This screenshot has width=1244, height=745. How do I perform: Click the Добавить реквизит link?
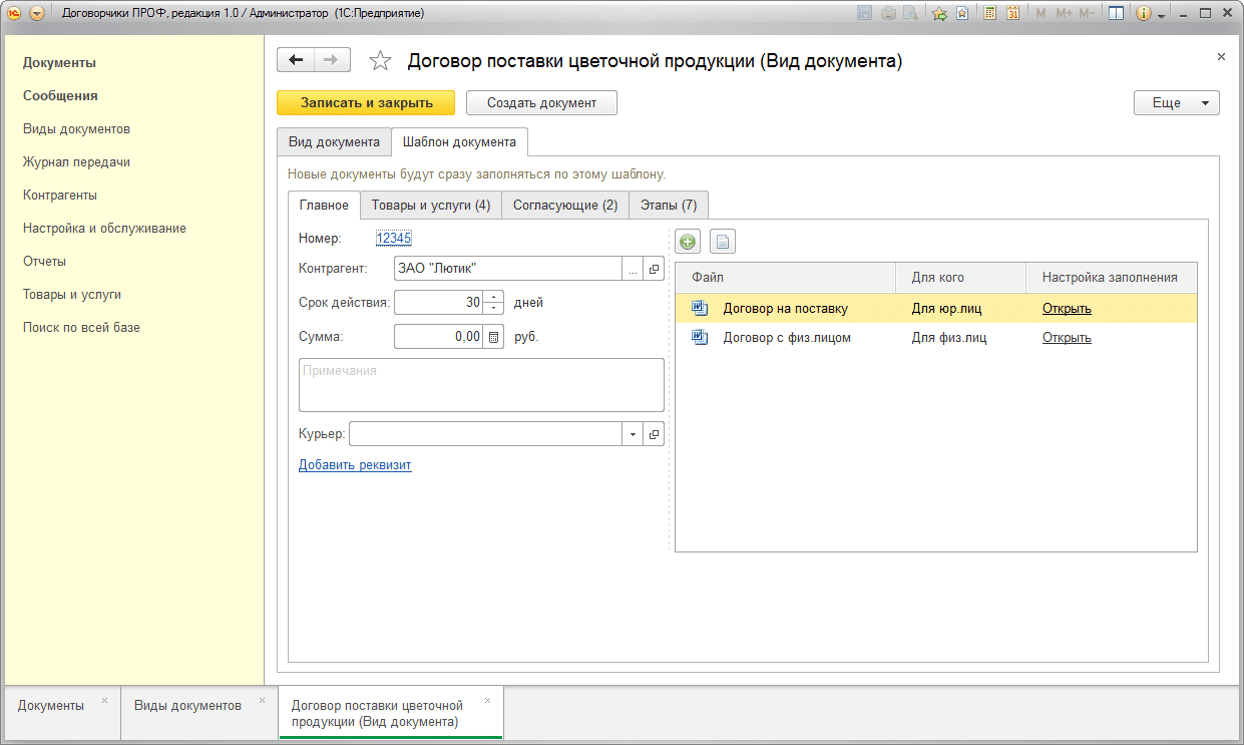pyautogui.click(x=355, y=465)
